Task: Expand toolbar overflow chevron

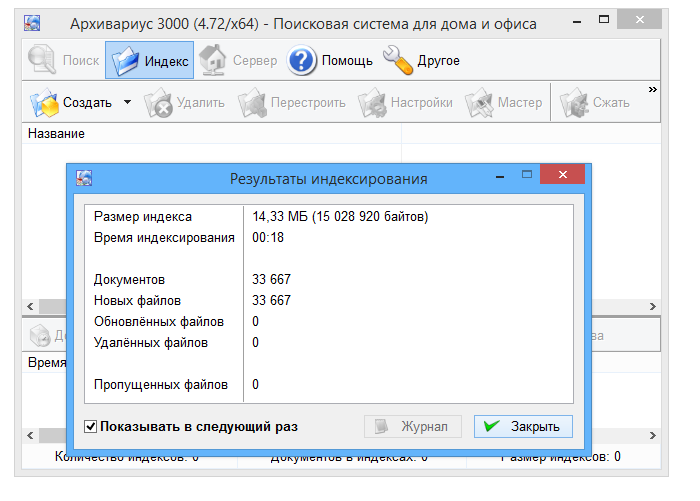Action: pyautogui.click(x=653, y=90)
